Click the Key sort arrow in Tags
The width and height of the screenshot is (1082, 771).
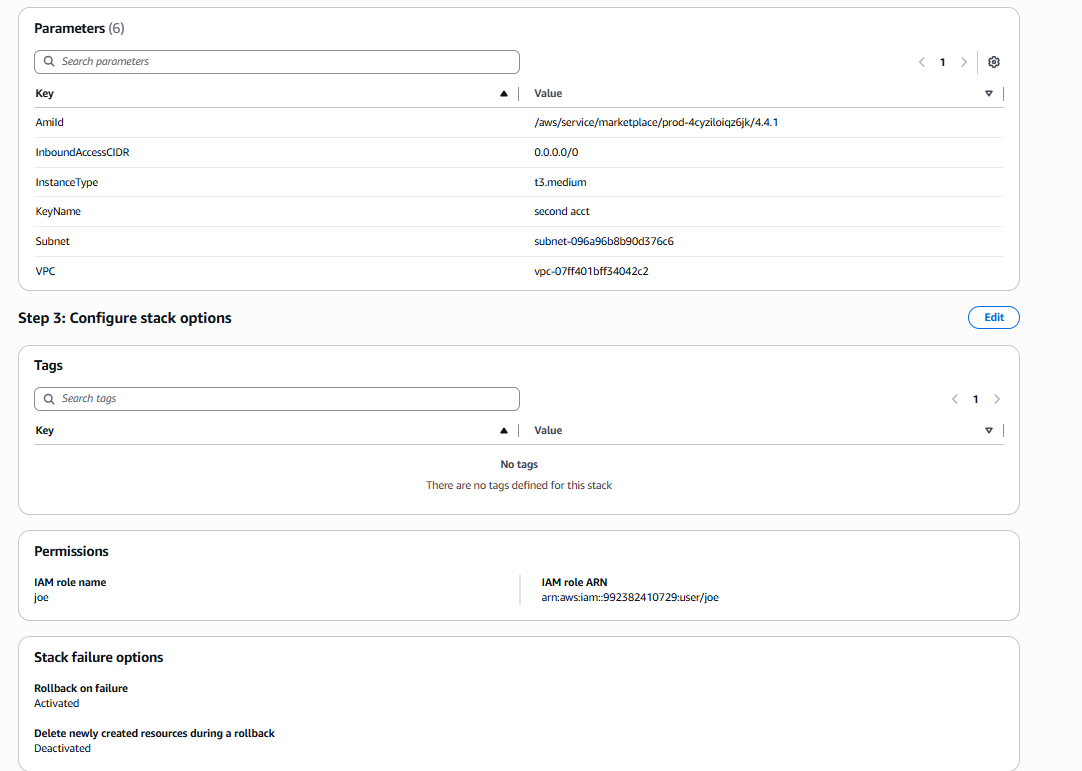504,431
